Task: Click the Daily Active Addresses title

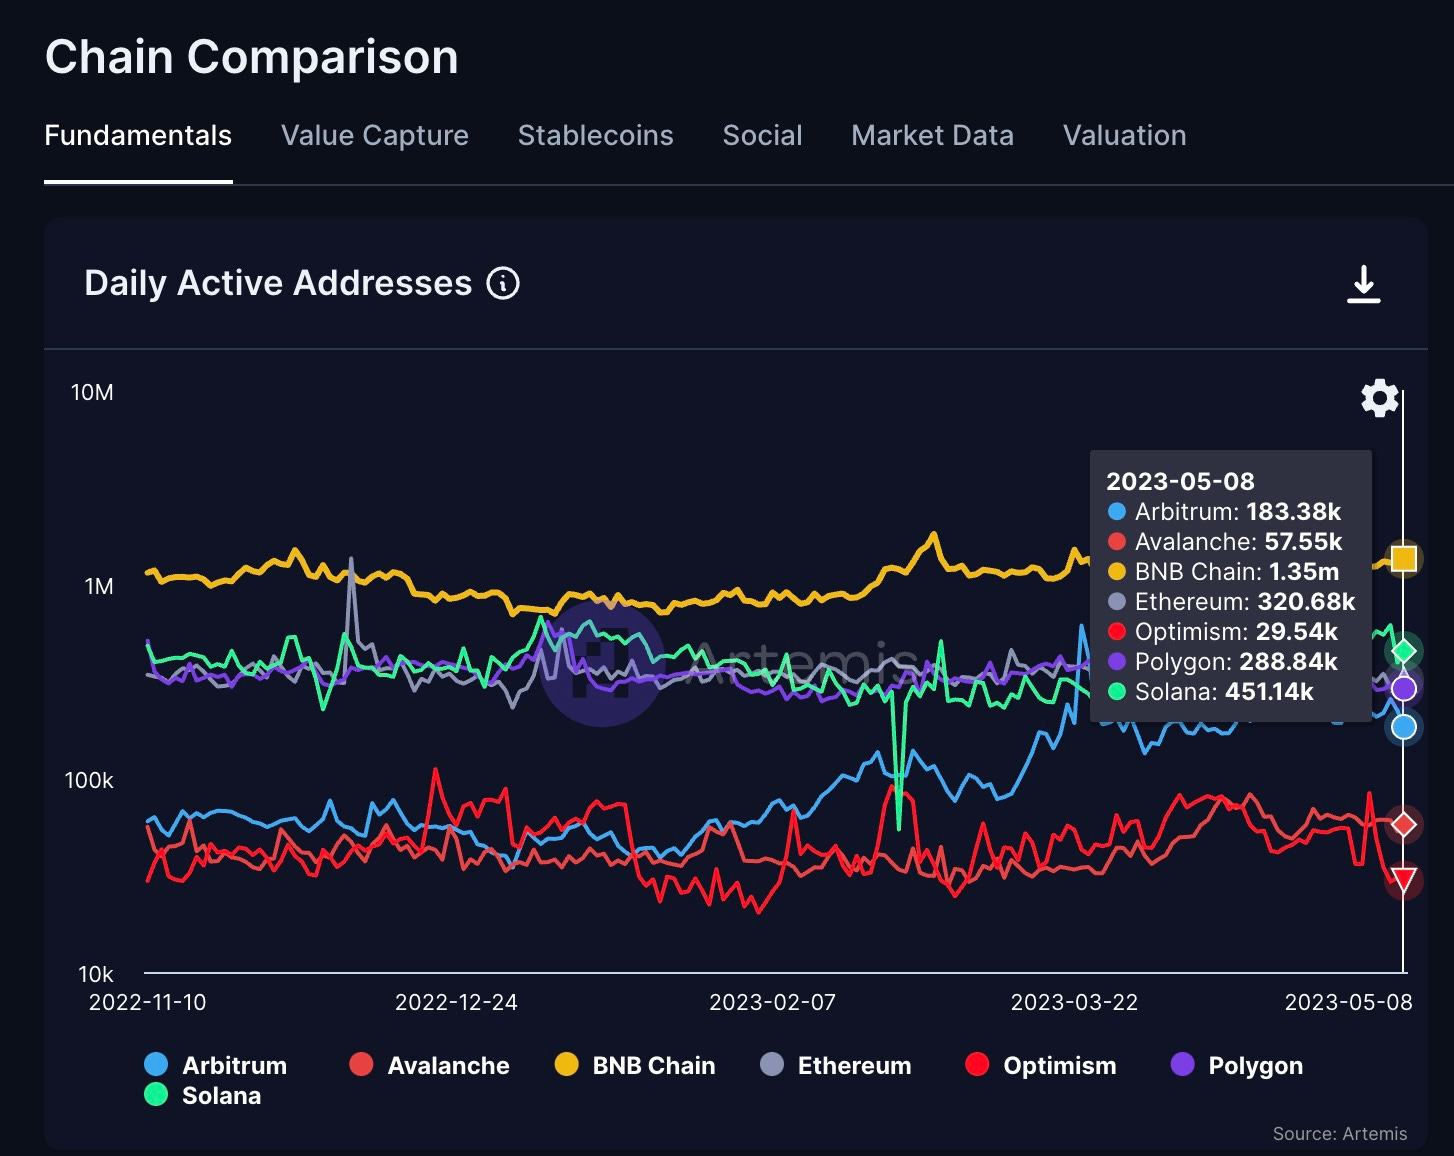Action: pos(278,283)
